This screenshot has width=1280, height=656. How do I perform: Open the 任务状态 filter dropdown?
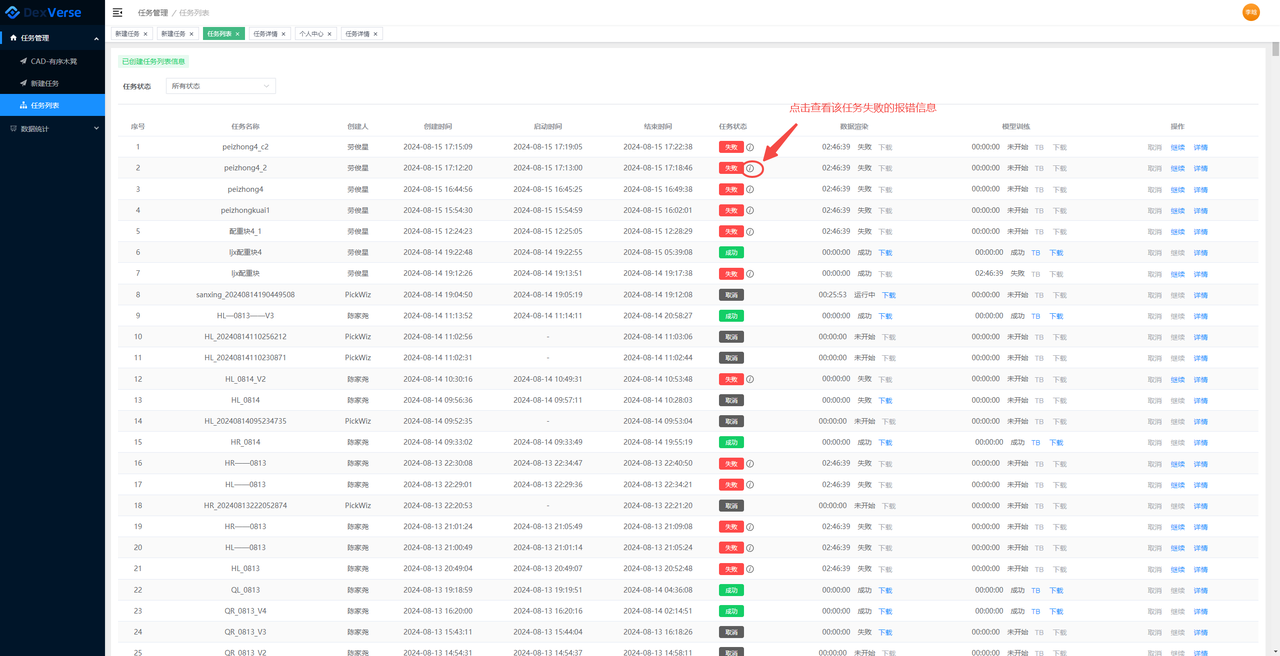tap(220, 86)
